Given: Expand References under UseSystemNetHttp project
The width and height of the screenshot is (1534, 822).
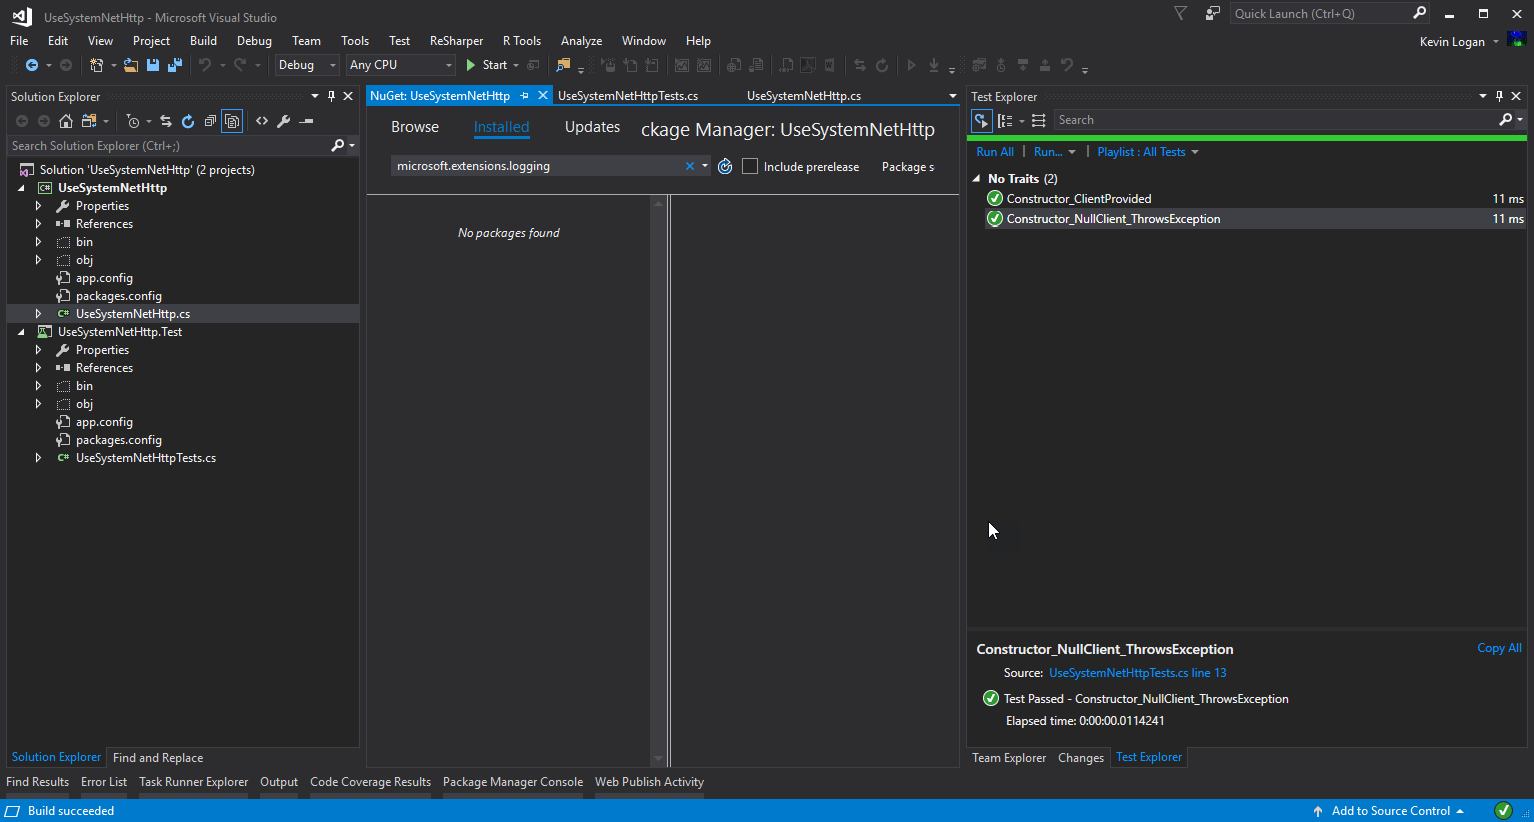Looking at the screenshot, I should (38, 224).
